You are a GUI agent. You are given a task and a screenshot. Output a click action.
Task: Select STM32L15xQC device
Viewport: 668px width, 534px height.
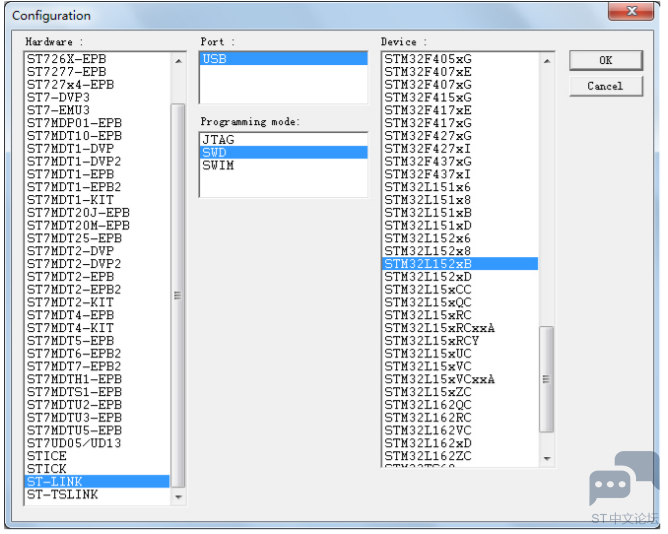point(460,303)
